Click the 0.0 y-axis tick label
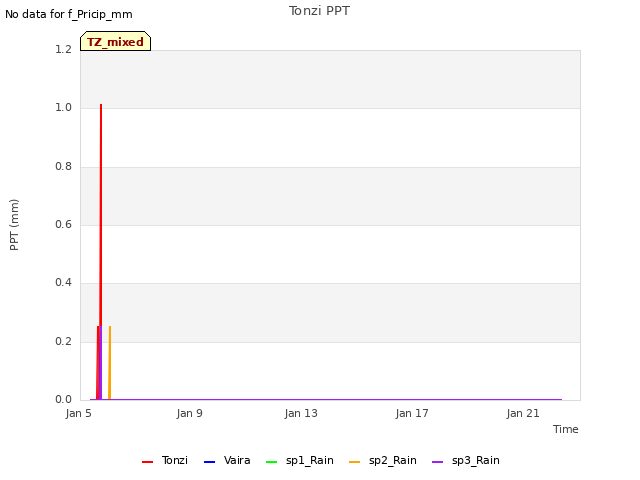 [63, 399]
